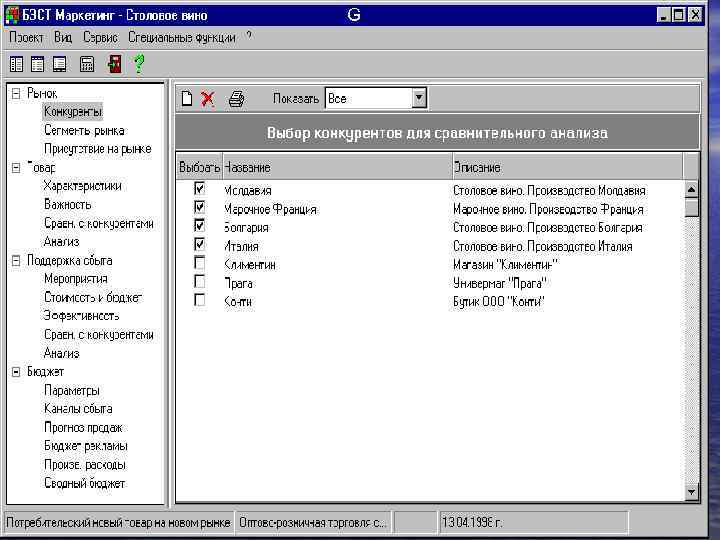
Task: Click the table view toolbar icon
Action: point(37,64)
